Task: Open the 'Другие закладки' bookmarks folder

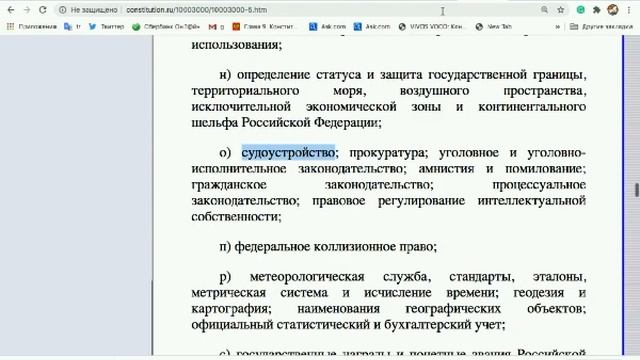Action: [601, 27]
